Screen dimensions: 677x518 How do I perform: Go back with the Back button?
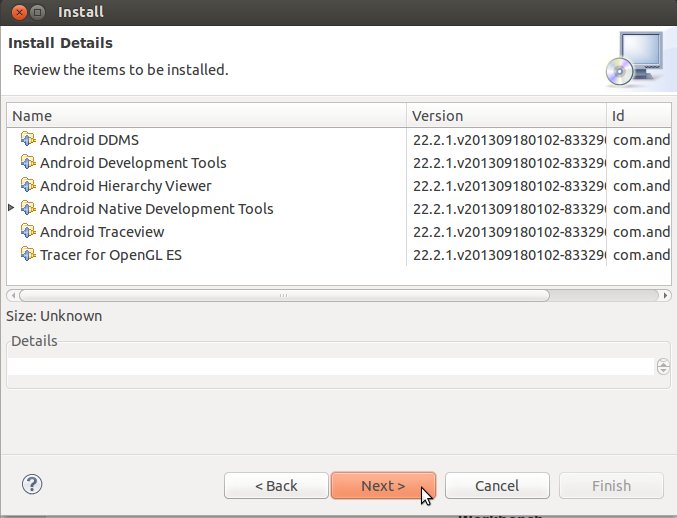(276, 486)
